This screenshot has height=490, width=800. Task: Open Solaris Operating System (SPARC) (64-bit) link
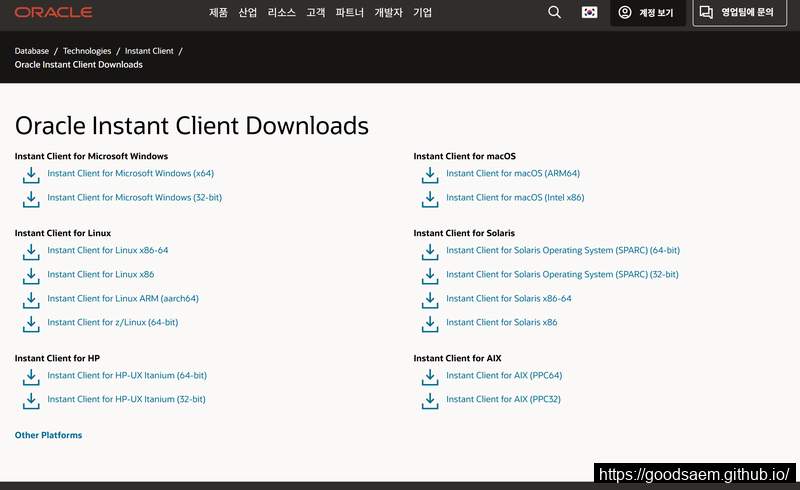tap(563, 250)
